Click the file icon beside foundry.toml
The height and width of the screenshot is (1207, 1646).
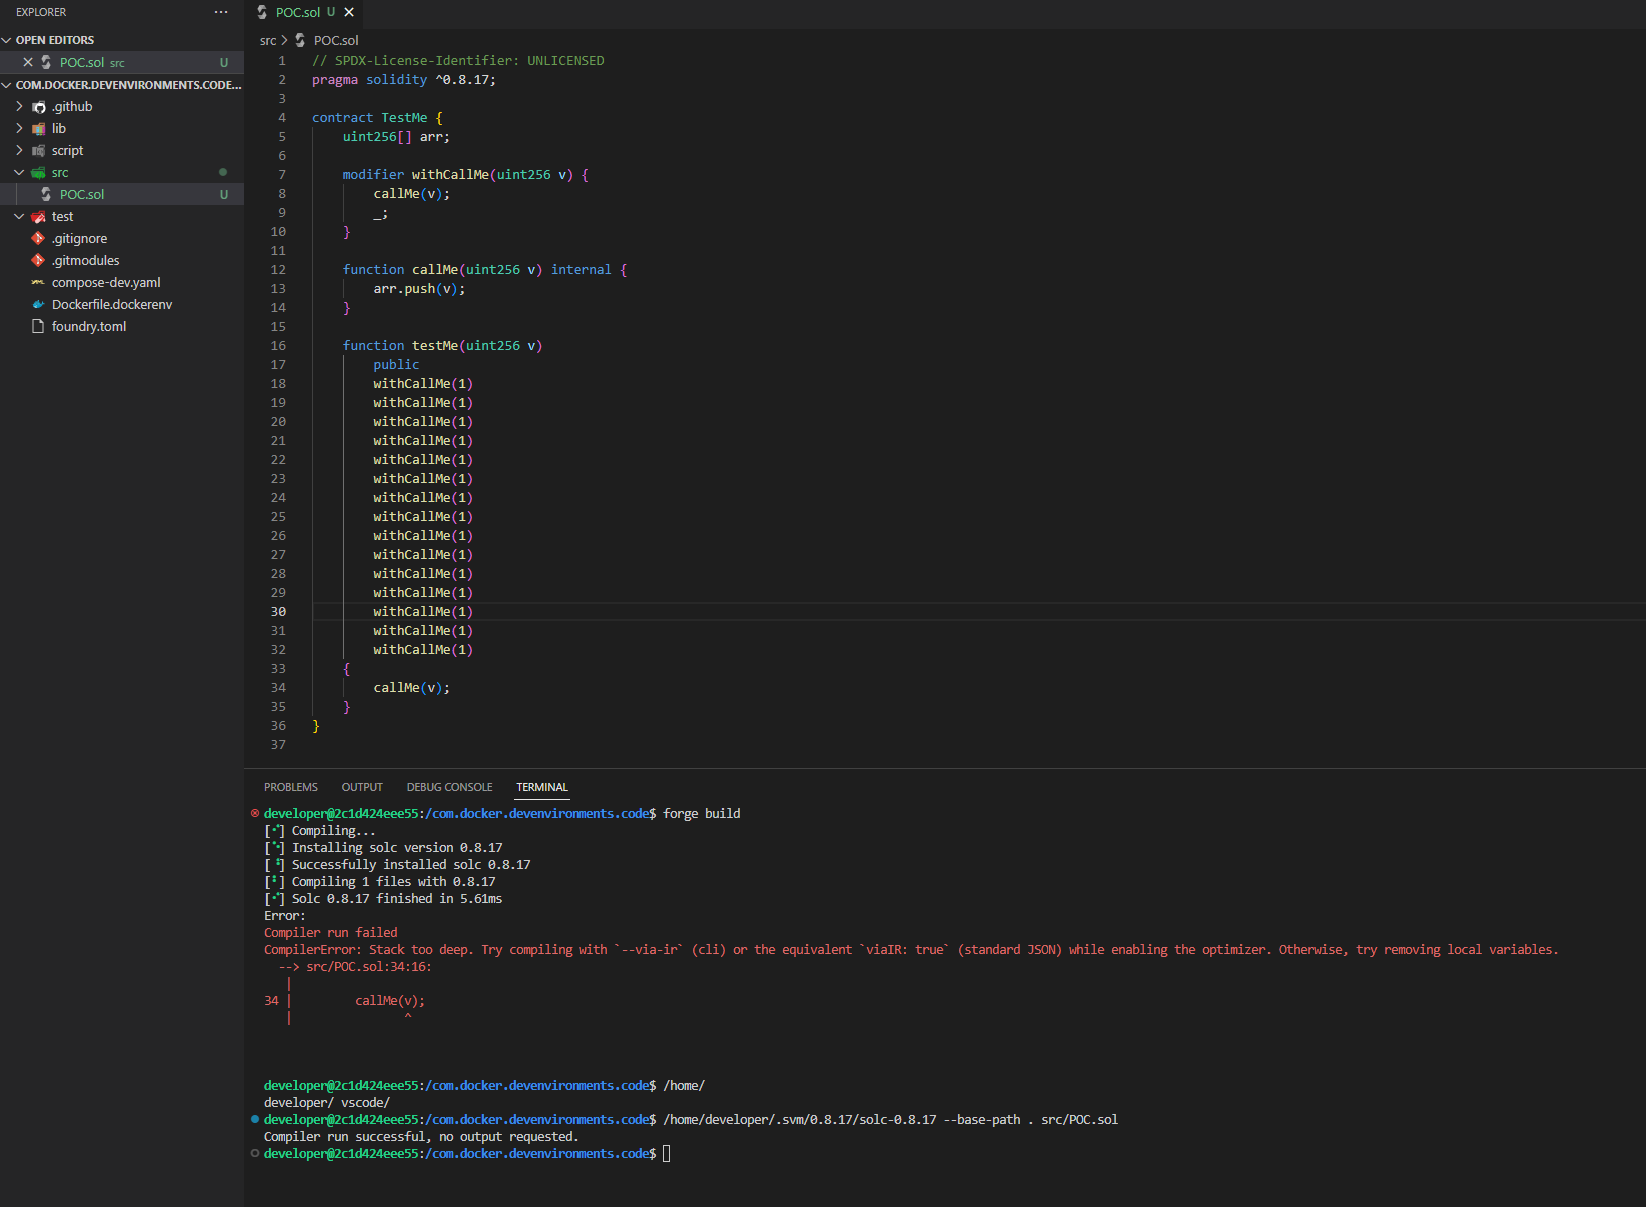tap(37, 326)
